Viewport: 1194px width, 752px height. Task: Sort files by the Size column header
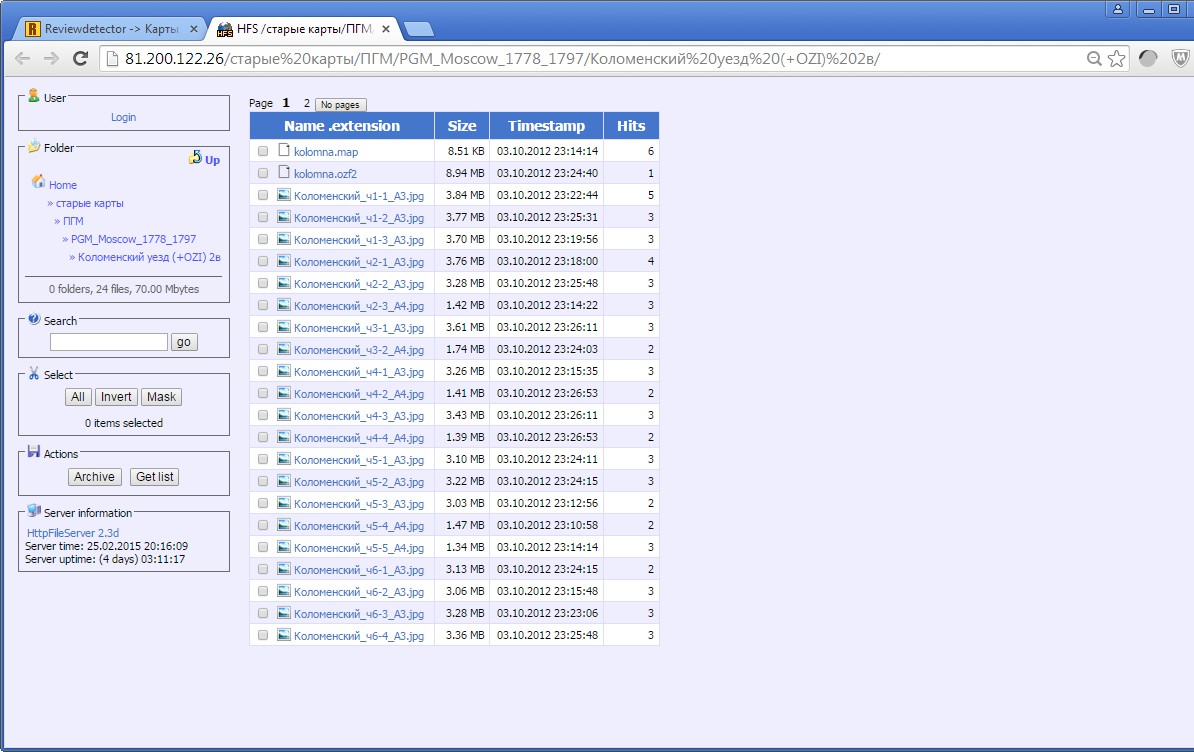coord(462,126)
